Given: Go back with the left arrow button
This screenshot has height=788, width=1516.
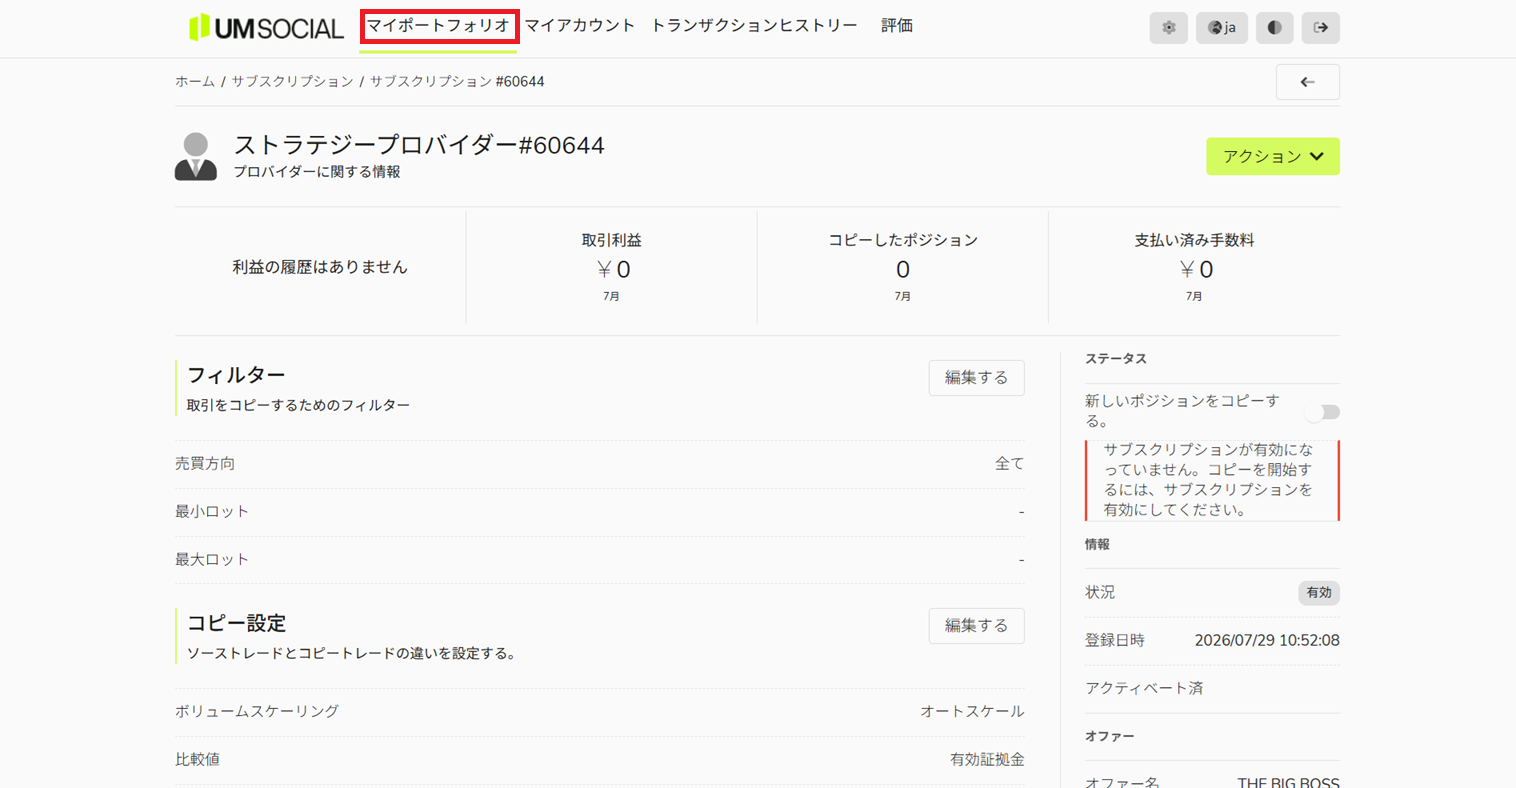Looking at the screenshot, I should (x=1307, y=82).
